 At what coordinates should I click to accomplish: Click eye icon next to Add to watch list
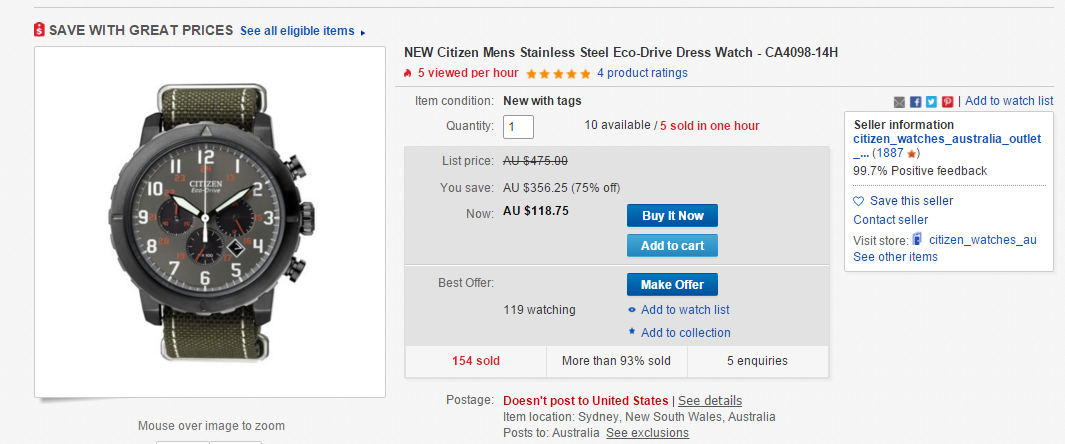tap(632, 310)
